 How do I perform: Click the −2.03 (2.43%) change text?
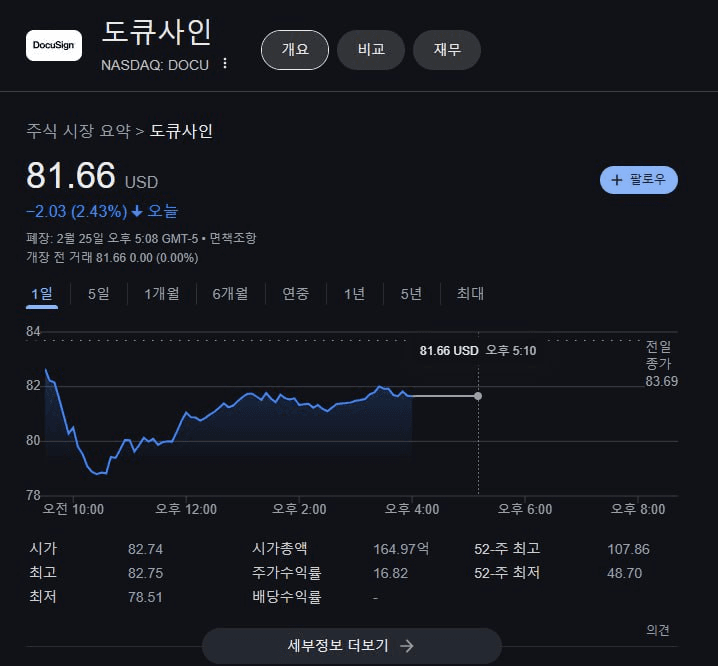pyautogui.click(x=77, y=212)
